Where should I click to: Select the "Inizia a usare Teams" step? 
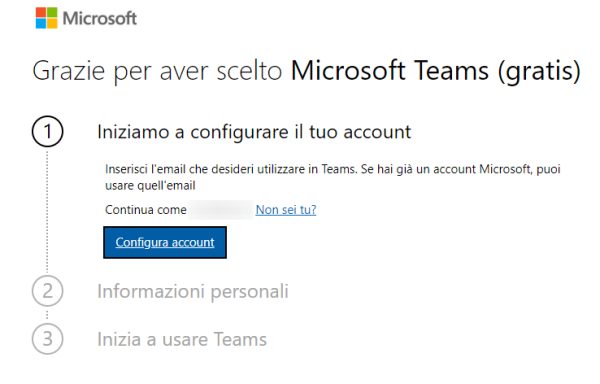click(182, 339)
